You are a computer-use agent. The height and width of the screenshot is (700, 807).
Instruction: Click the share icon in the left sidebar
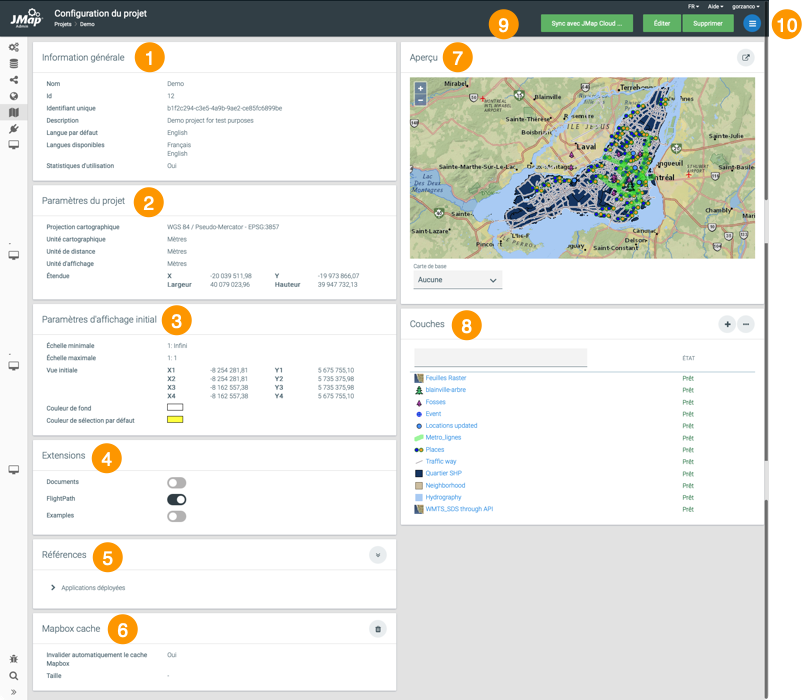point(13,80)
